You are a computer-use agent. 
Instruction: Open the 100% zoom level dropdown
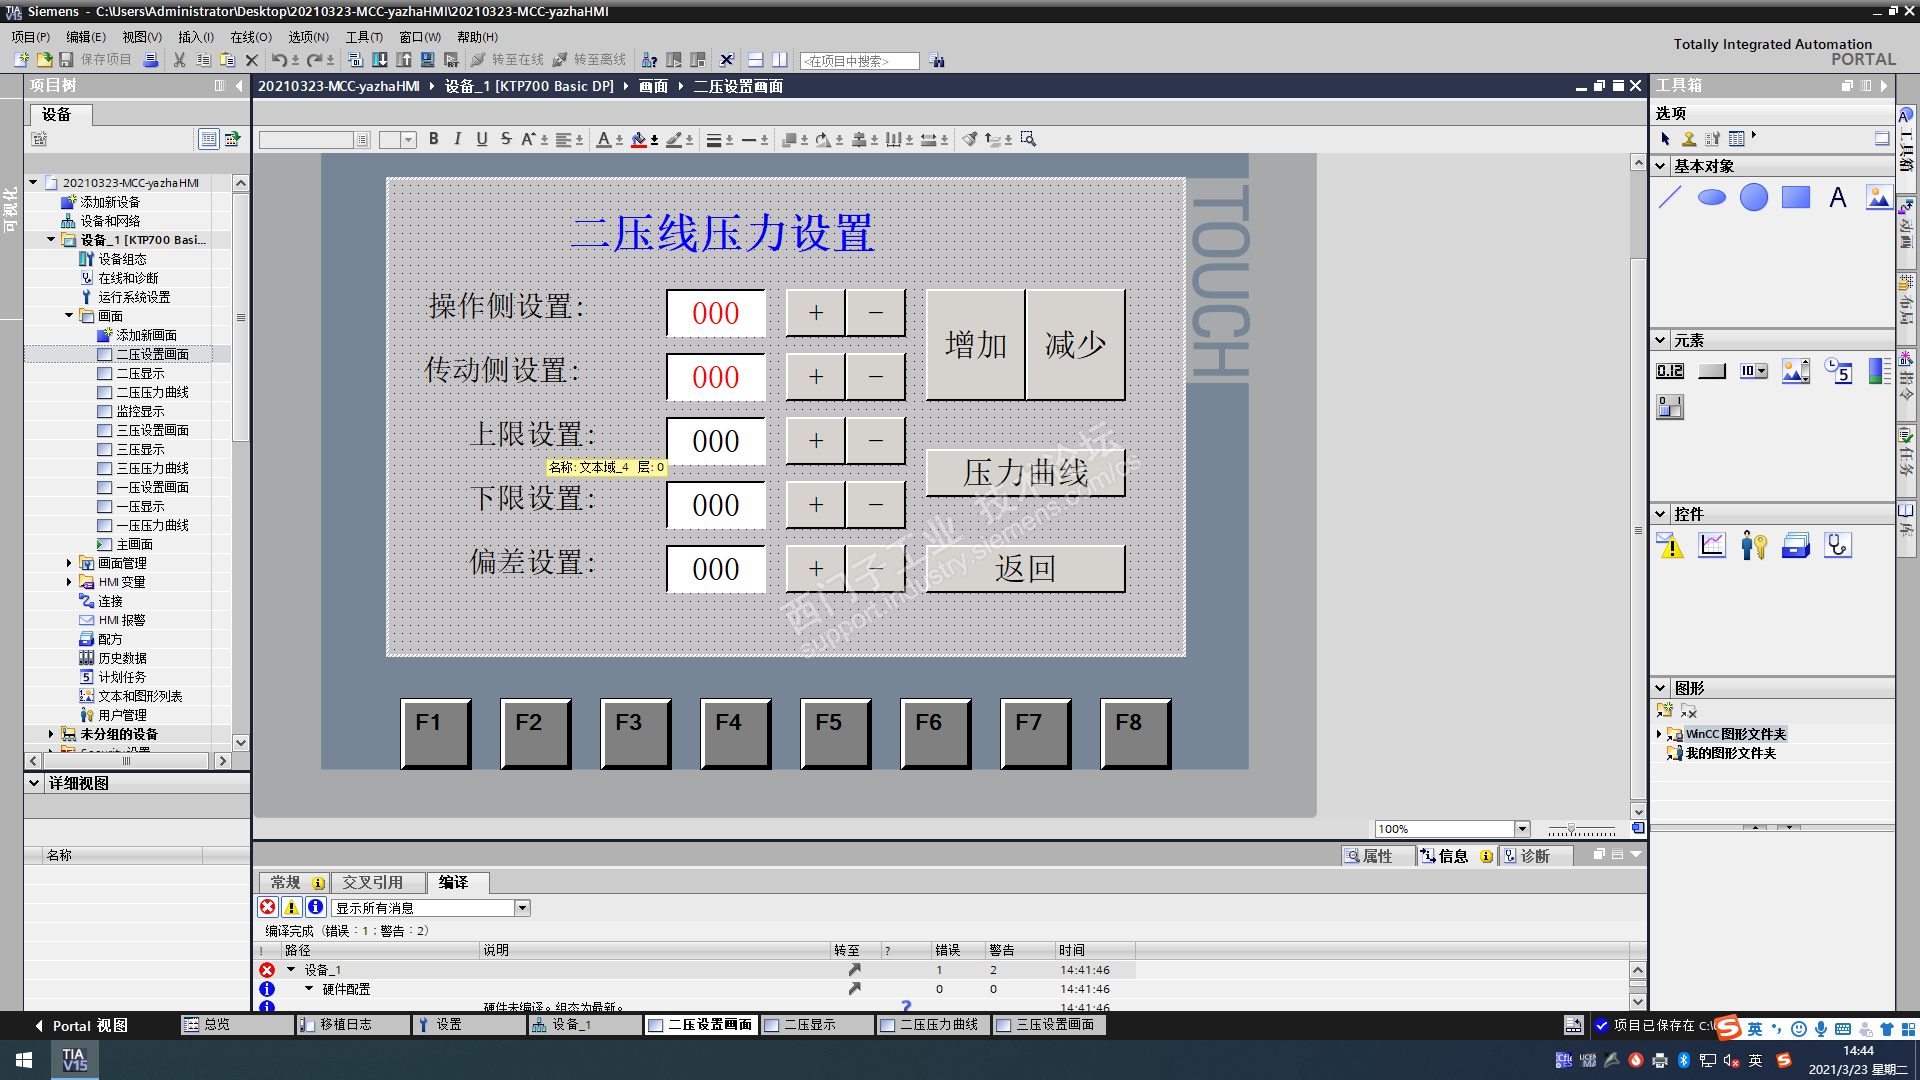coord(1522,828)
